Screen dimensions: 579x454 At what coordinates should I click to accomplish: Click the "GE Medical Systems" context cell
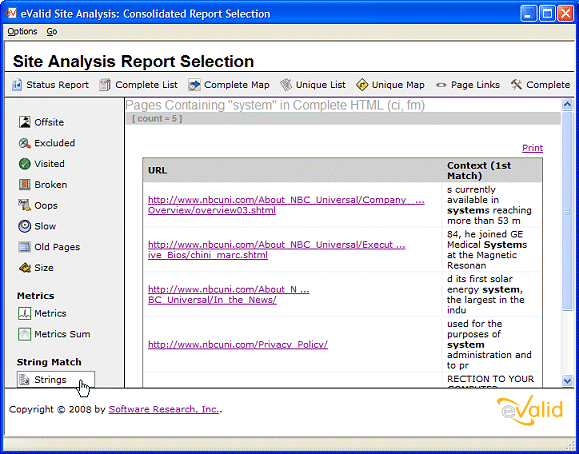pyautogui.click(x=491, y=250)
